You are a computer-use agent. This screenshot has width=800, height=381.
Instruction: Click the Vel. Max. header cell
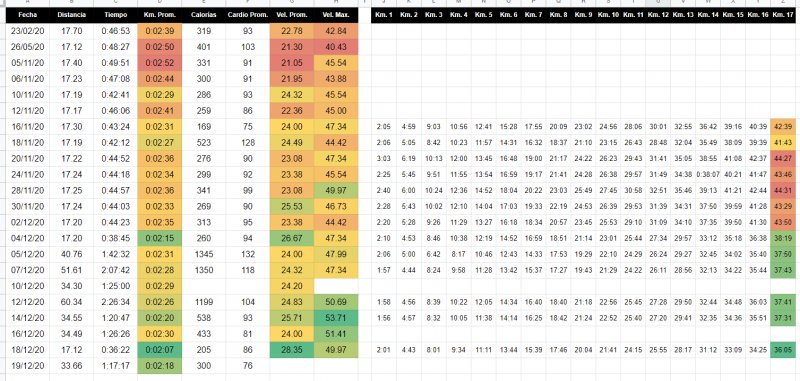[x=336, y=15]
